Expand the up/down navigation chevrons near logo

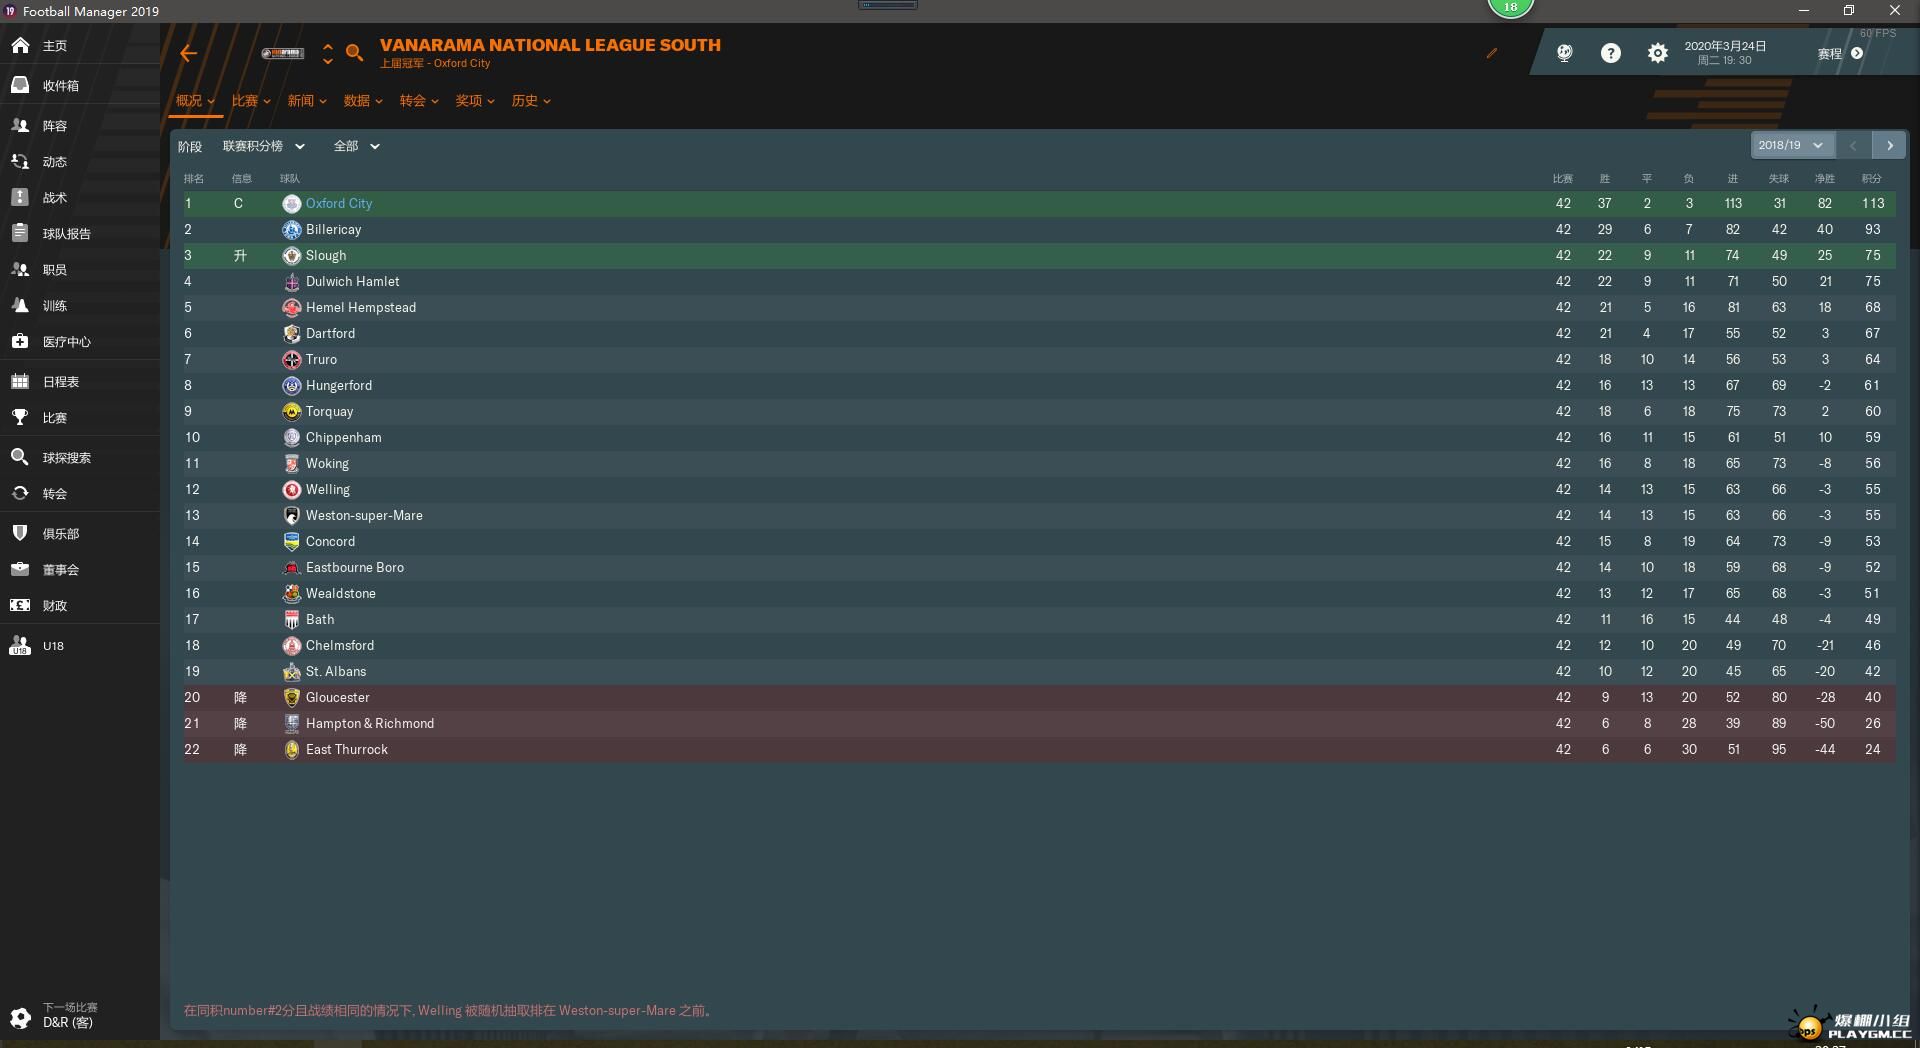click(328, 54)
